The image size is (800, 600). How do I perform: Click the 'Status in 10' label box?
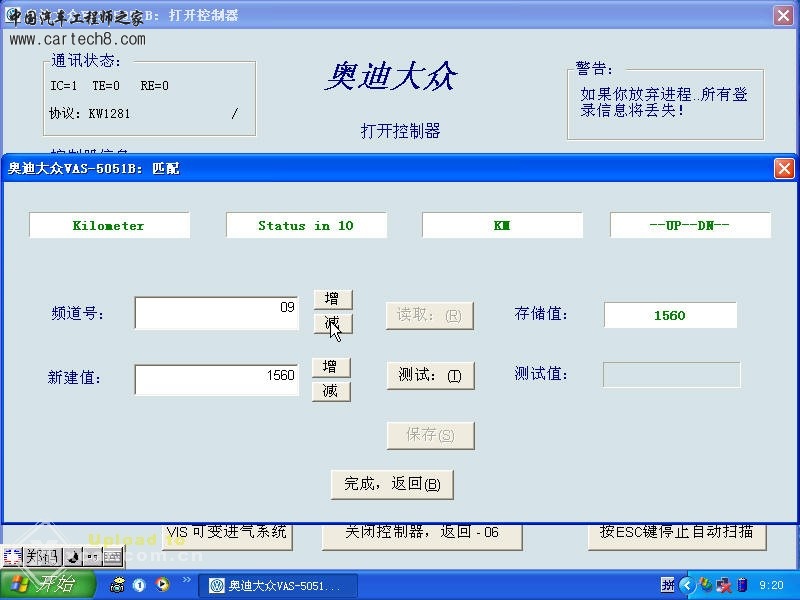pos(306,225)
